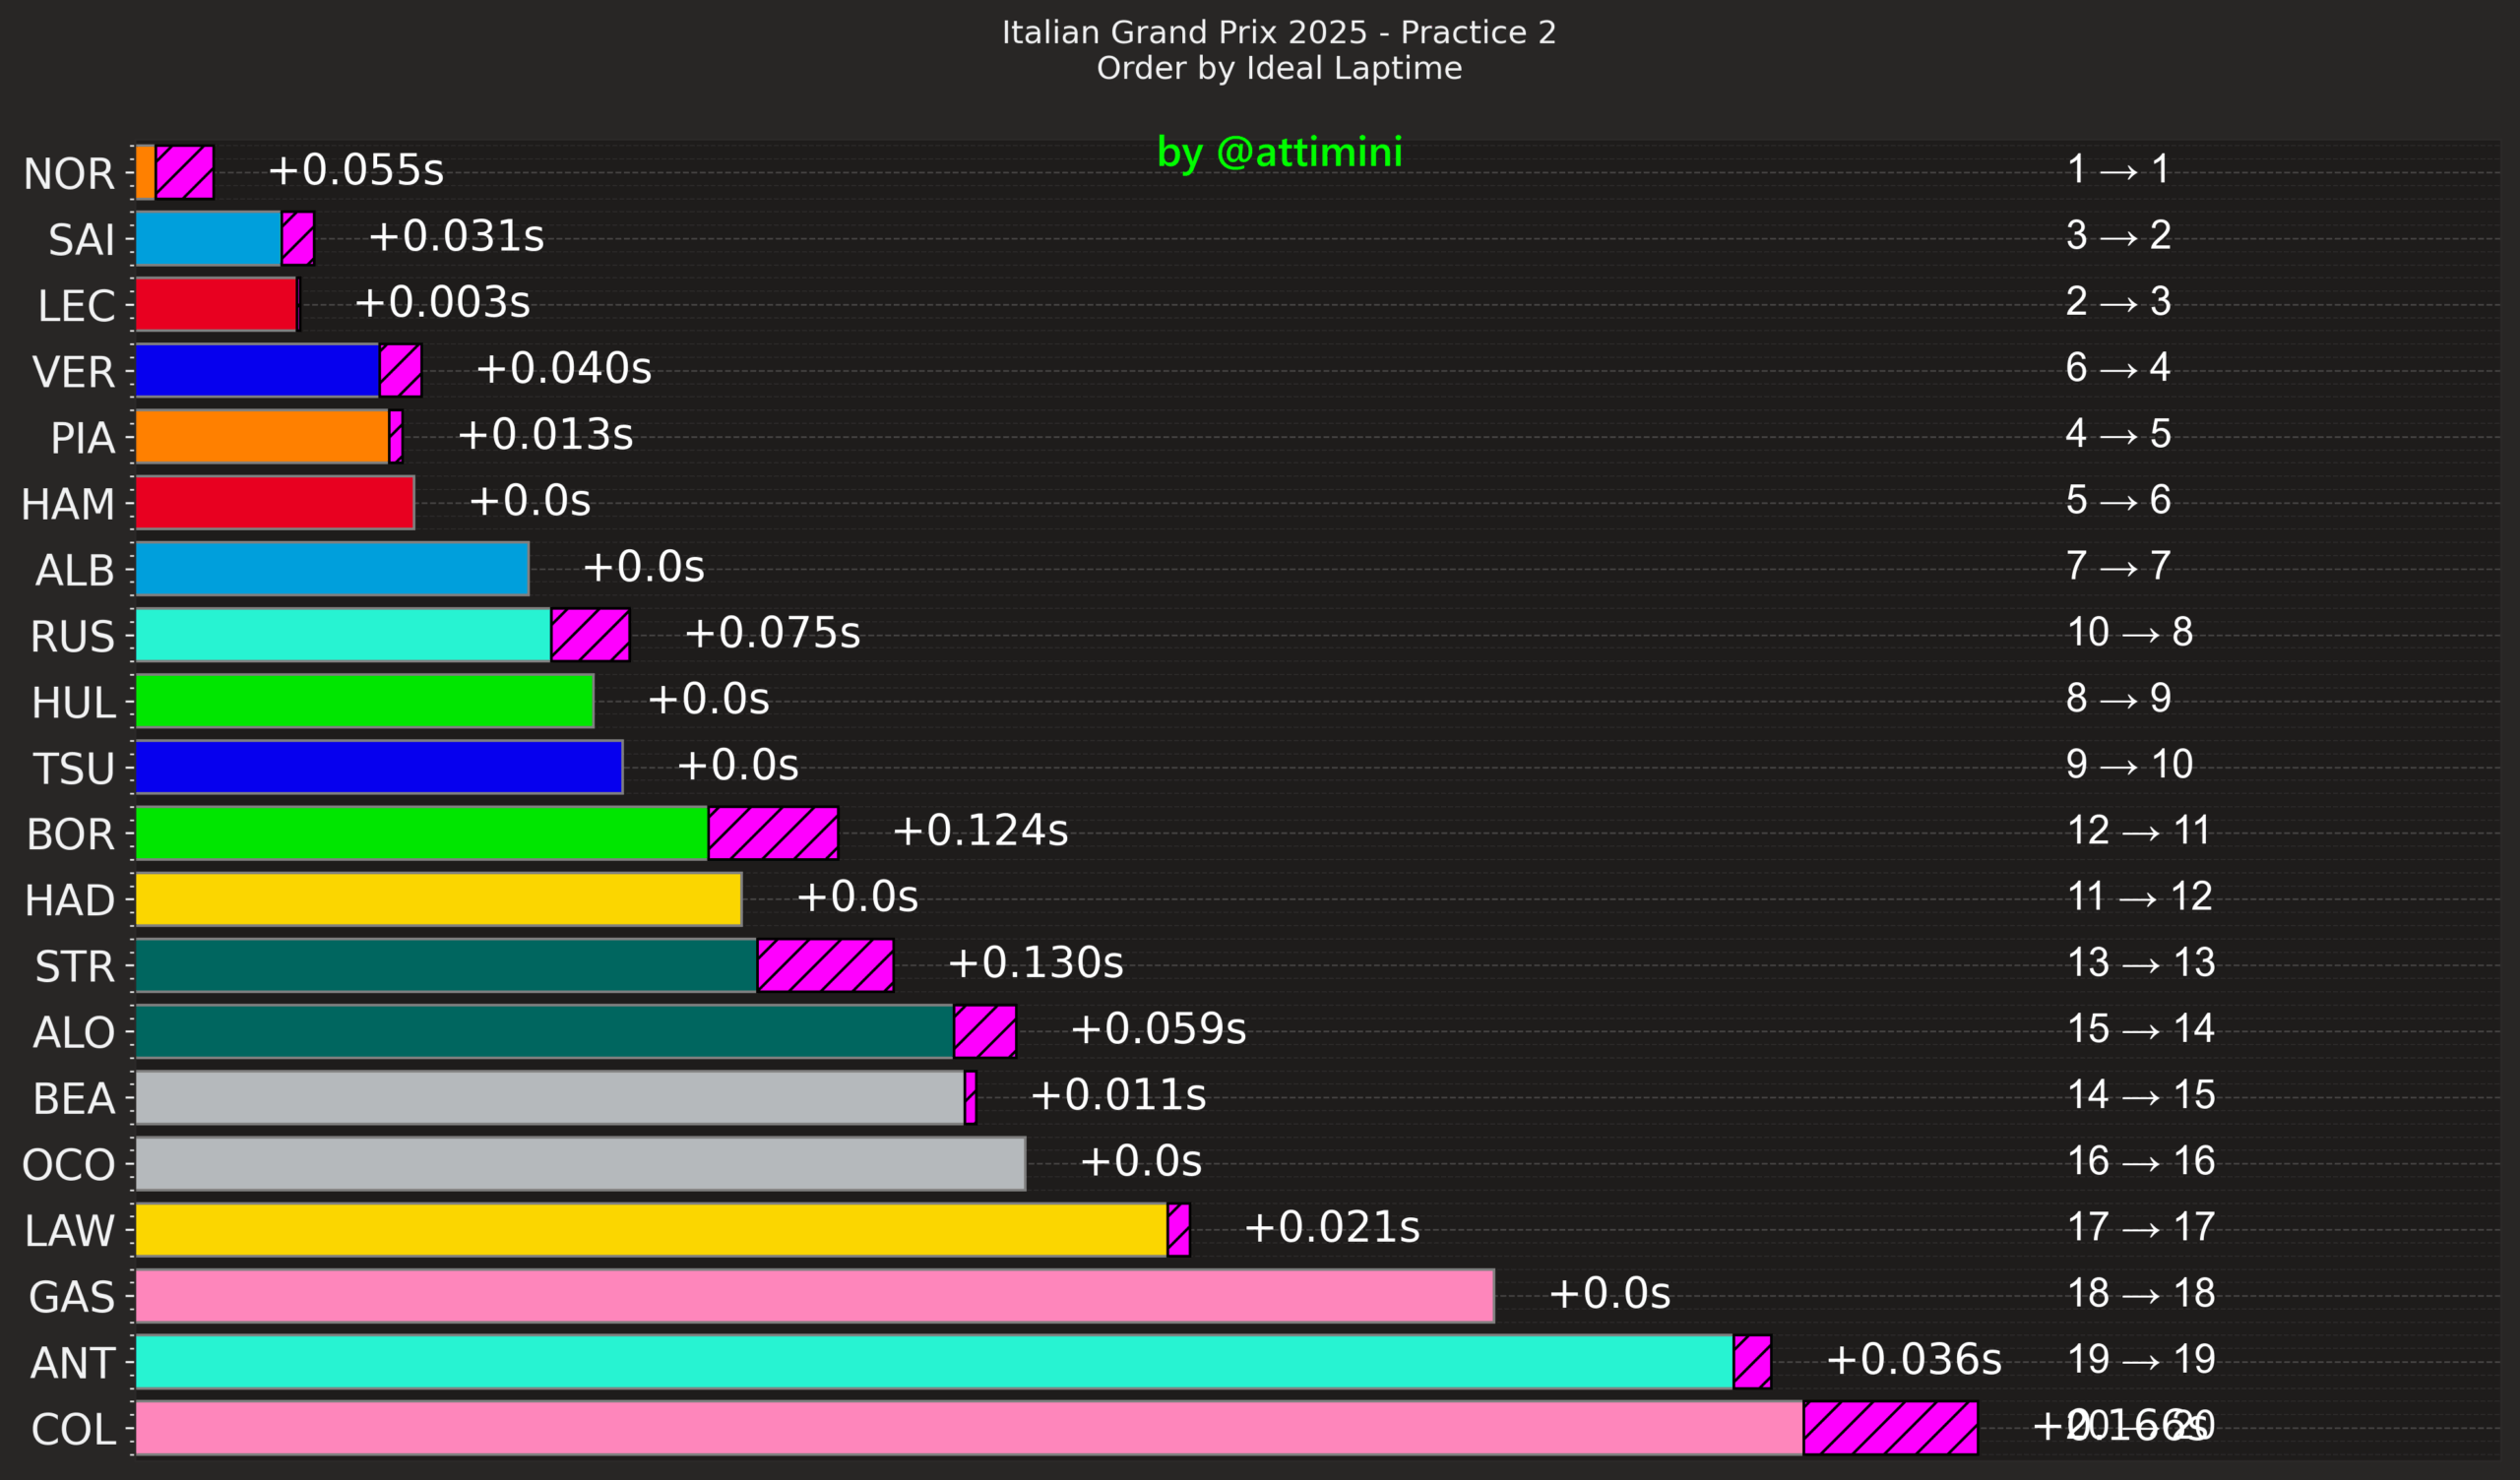The height and width of the screenshot is (1480, 2520).
Task: Click the gray OCO bar
Action: (580, 1164)
